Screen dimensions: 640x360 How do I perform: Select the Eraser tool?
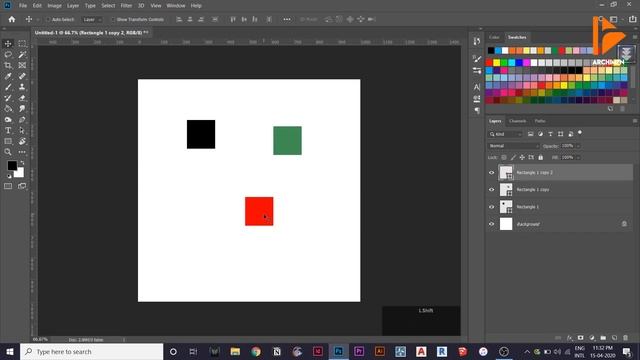tap(22, 98)
